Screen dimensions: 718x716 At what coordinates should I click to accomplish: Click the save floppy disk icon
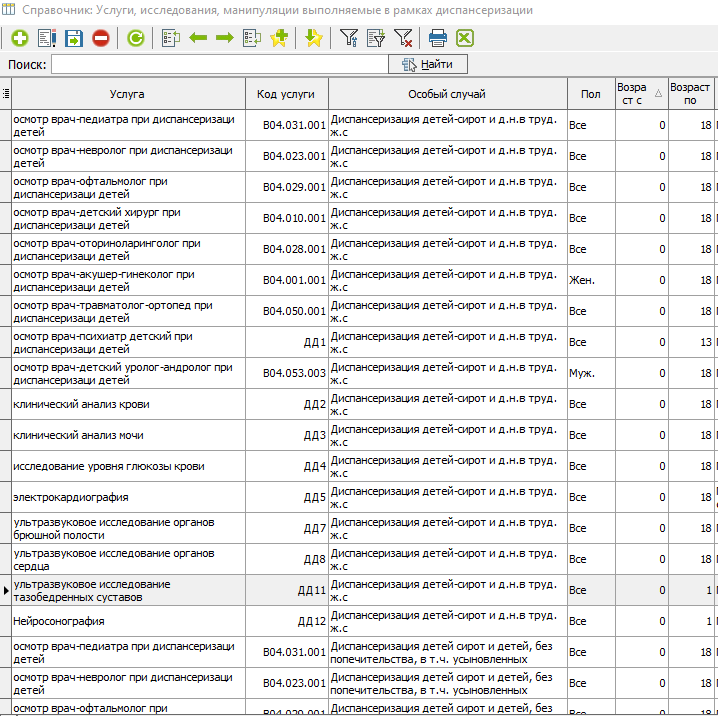pos(74,38)
